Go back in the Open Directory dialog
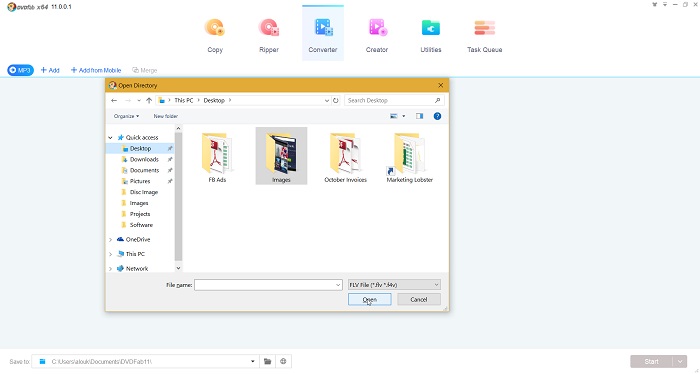This screenshot has width=700, height=374. 114,100
